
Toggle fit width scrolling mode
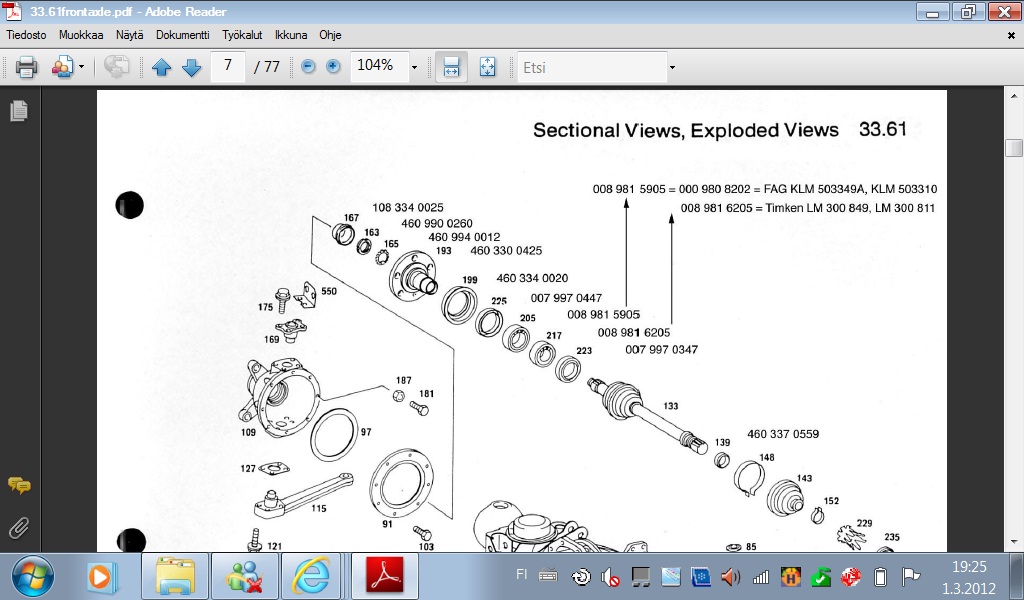point(451,67)
